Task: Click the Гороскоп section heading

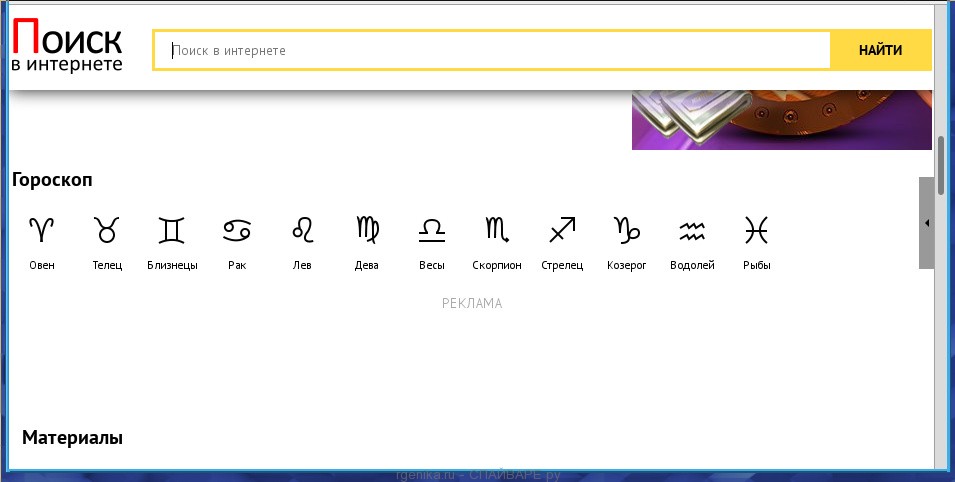Action: [52, 180]
